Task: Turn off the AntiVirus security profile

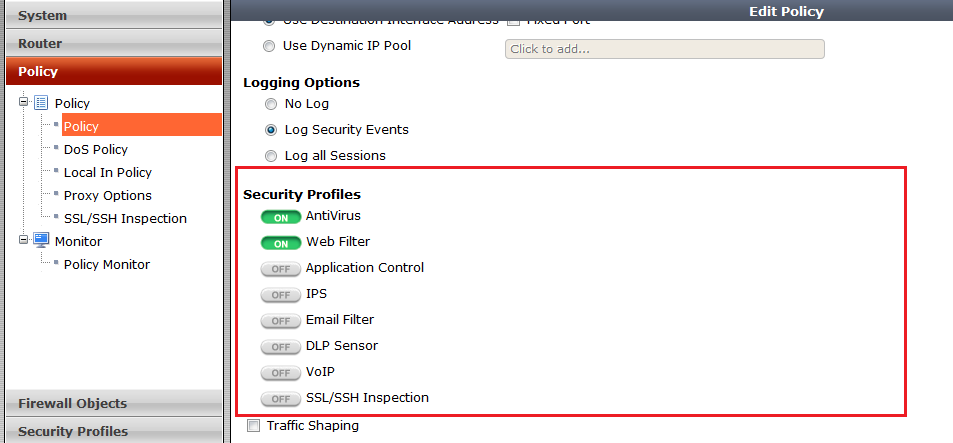Action: (x=281, y=216)
